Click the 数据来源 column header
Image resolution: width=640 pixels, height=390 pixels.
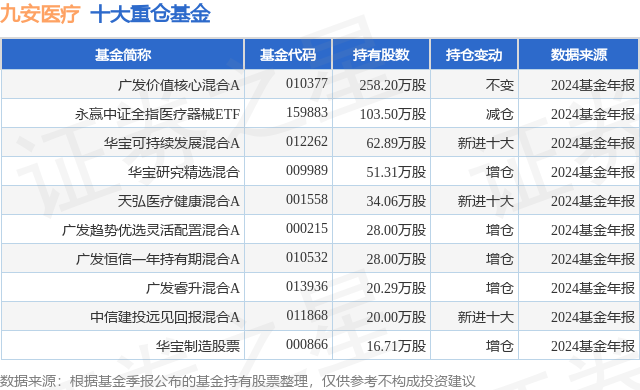(579, 55)
